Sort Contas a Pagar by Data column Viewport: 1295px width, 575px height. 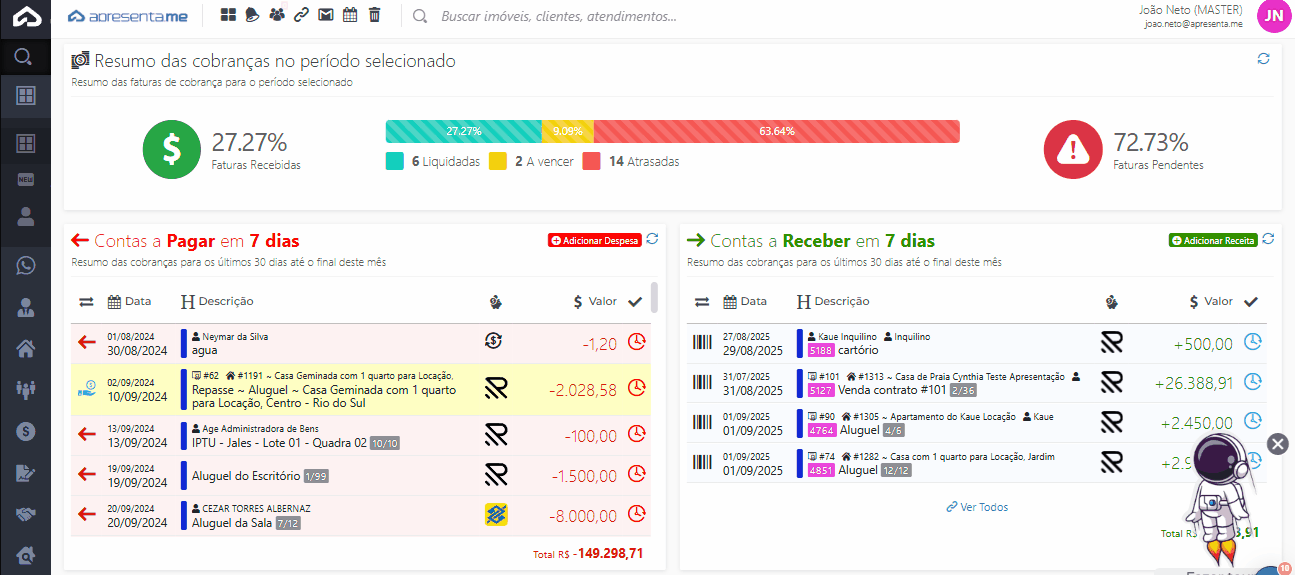tap(129, 301)
